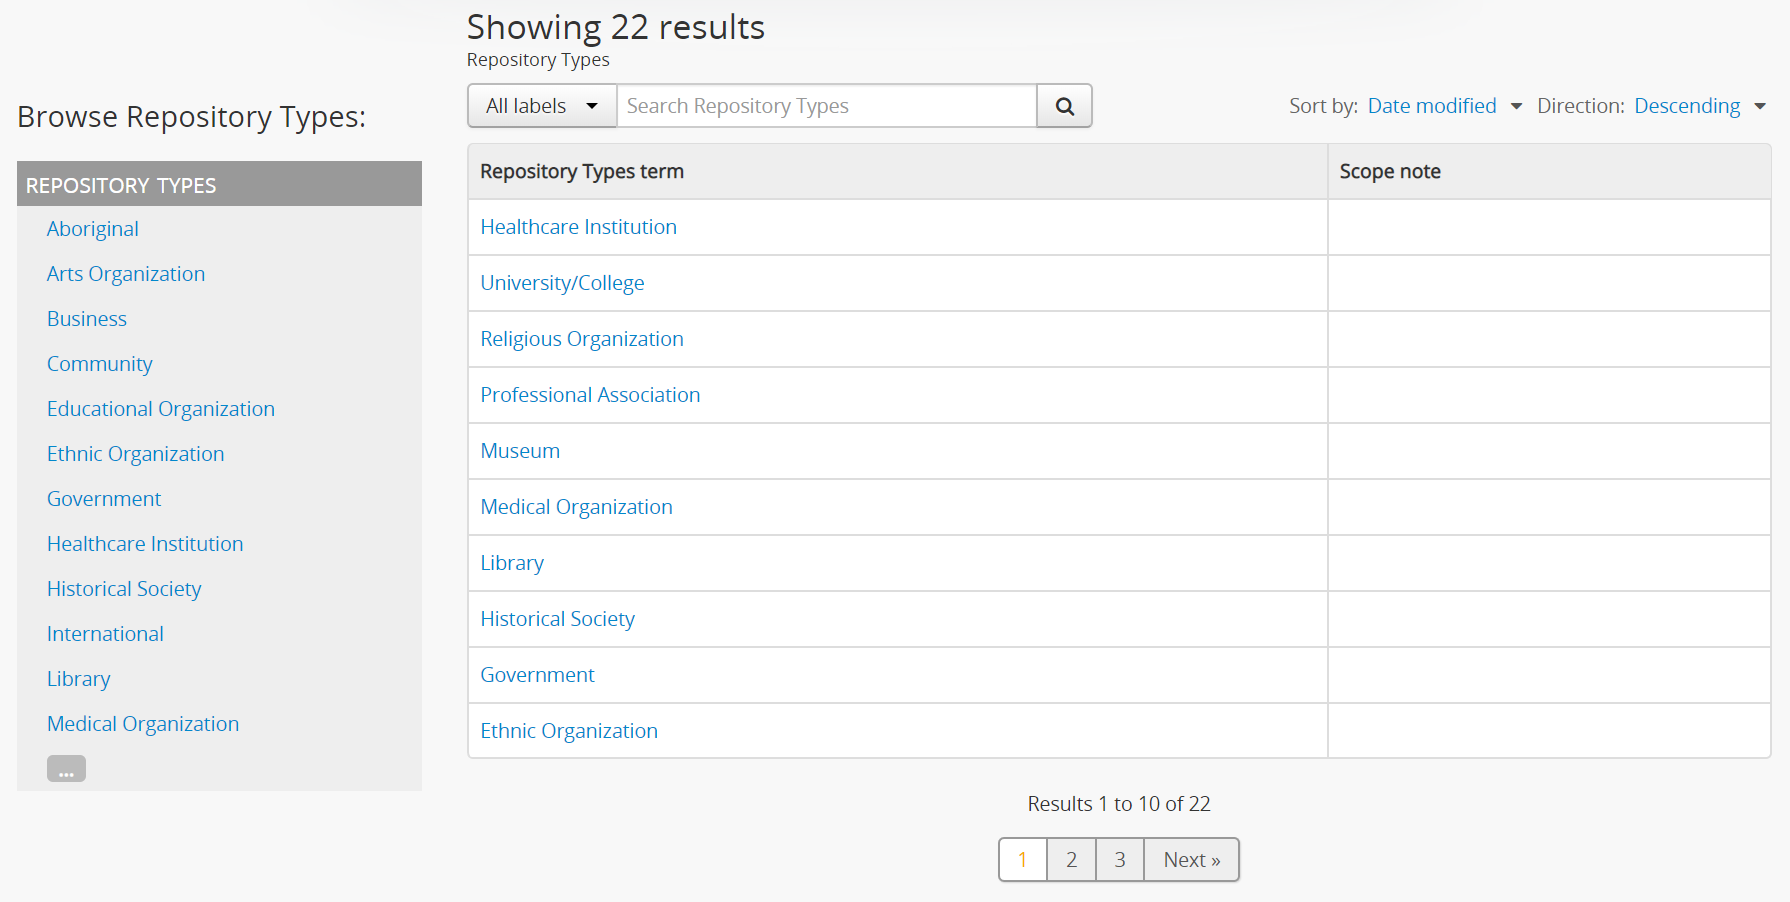This screenshot has height=902, width=1790.
Task: Open the Professional Association term
Action: tap(590, 395)
